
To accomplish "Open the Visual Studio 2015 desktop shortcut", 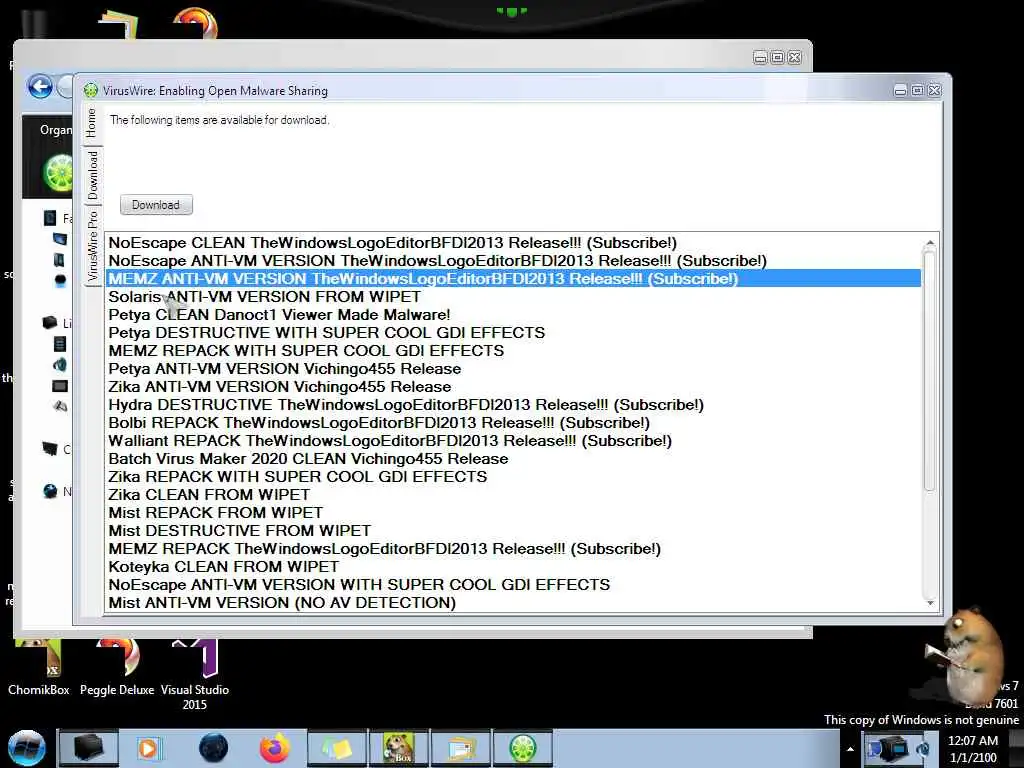I will click(195, 675).
